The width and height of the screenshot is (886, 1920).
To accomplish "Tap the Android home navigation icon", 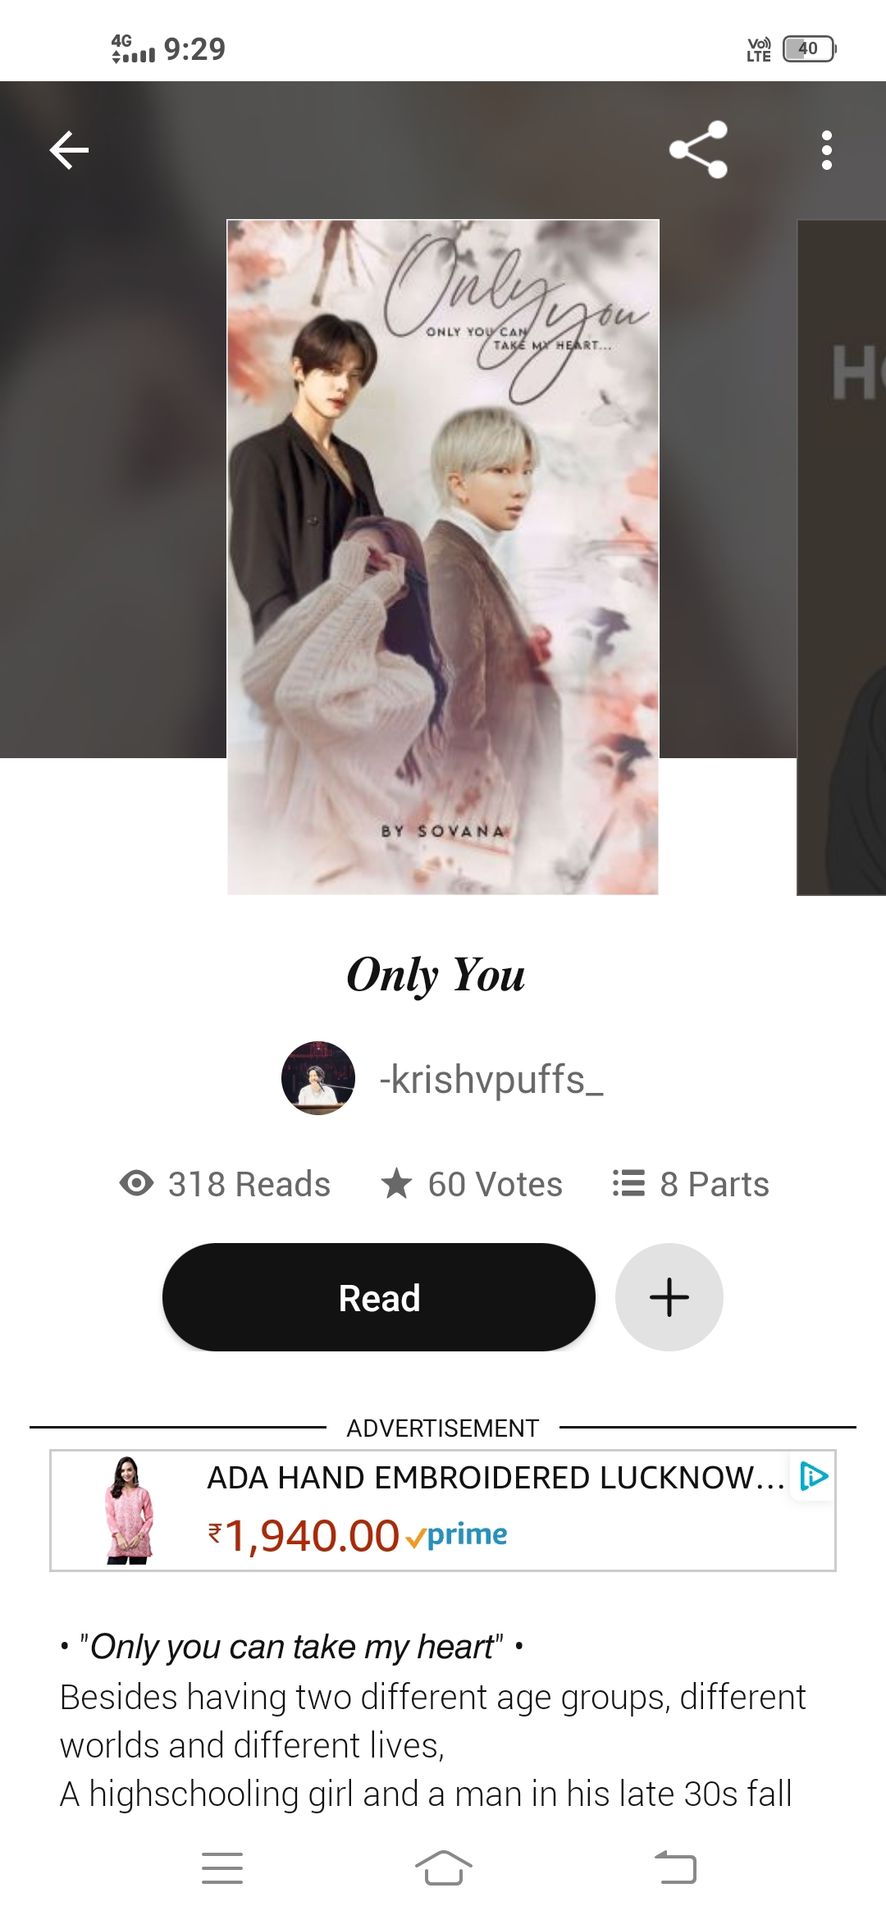I will [x=443, y=1867].
